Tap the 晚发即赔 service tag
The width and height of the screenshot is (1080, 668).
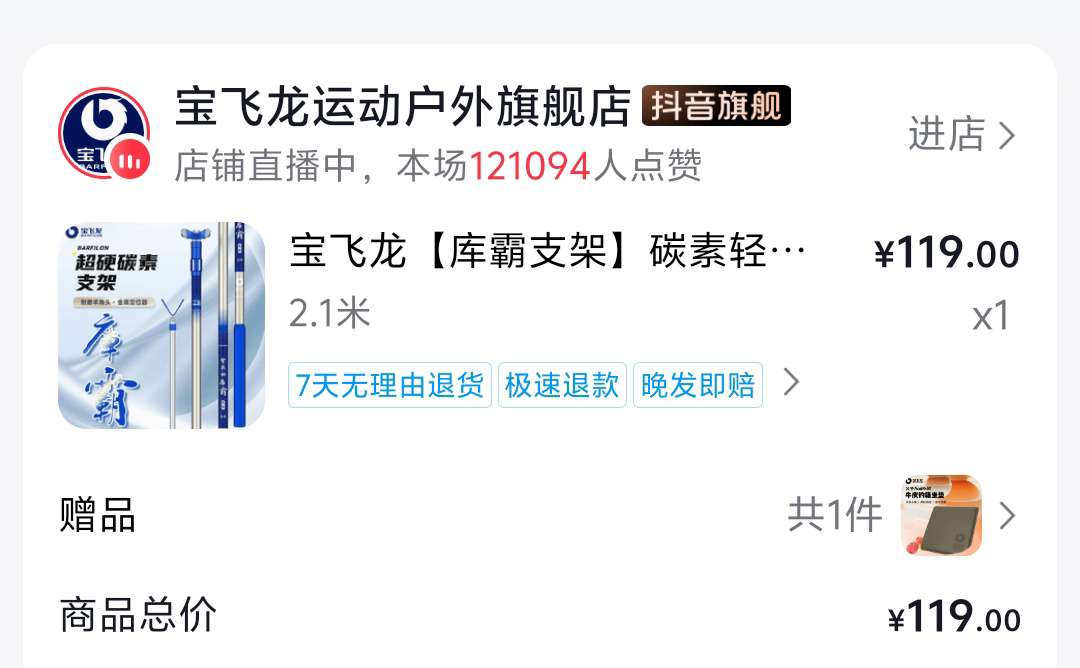[698, 385]
